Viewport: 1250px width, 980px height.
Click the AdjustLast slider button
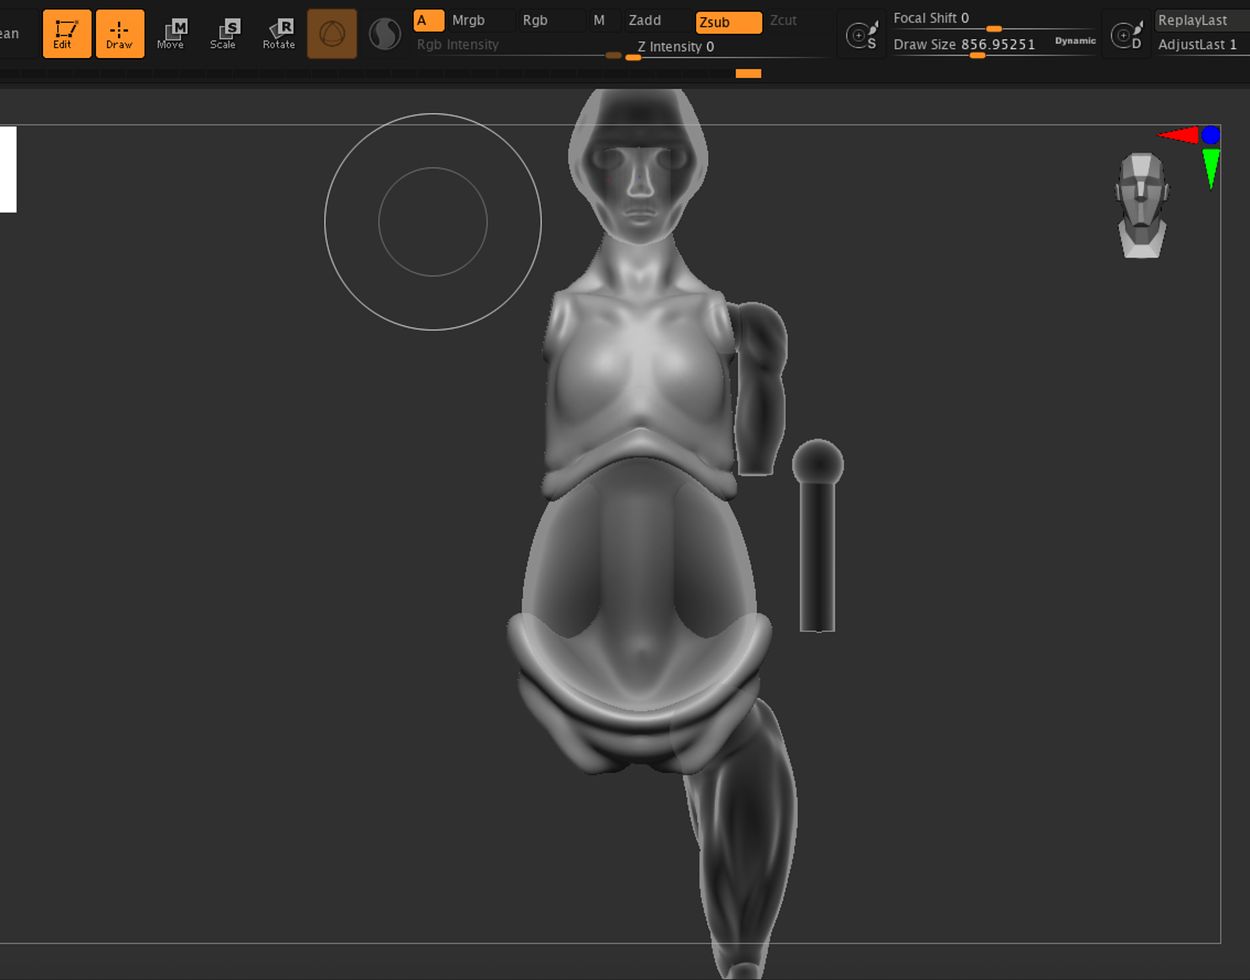1198,44
